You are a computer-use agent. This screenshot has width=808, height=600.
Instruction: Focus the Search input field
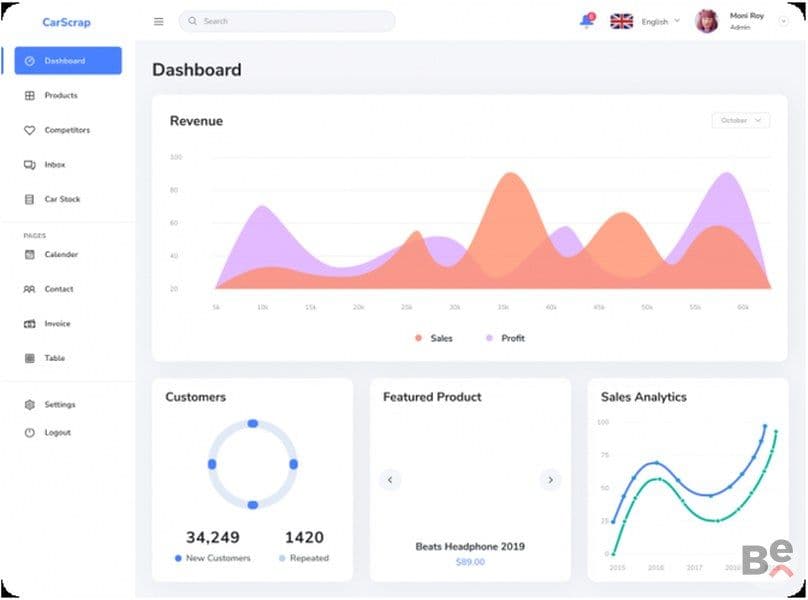coord(287,21)
